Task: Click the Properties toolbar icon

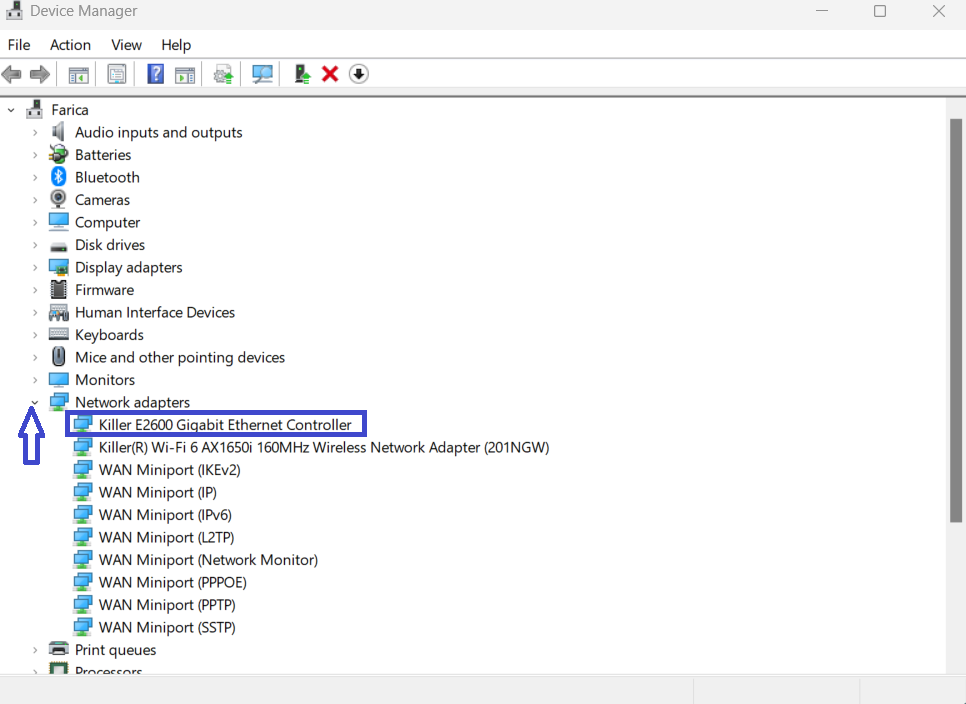Action: [x=117, y=74]
